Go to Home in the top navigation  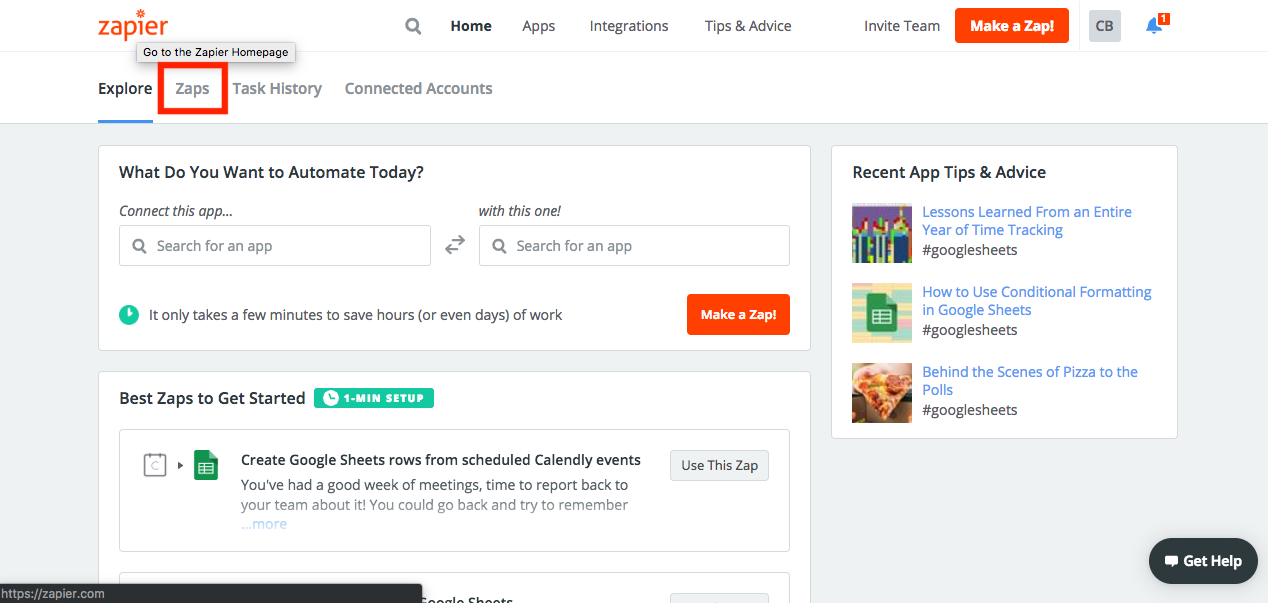pos(471,26)
